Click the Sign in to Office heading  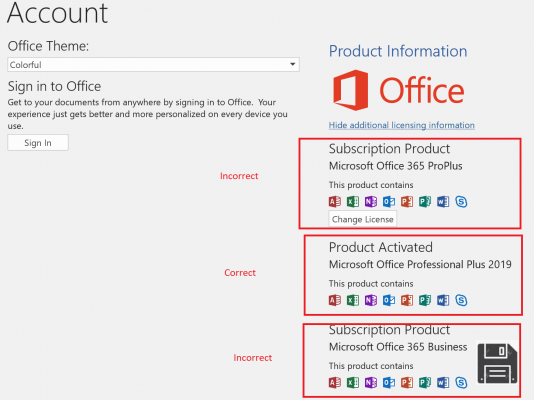pyautogui.click(x=54, y=86)
